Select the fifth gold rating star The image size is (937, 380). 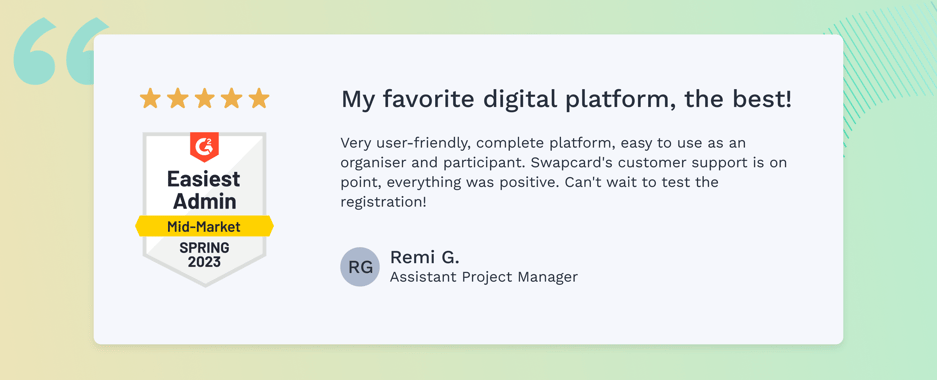(x=259, y=99)
